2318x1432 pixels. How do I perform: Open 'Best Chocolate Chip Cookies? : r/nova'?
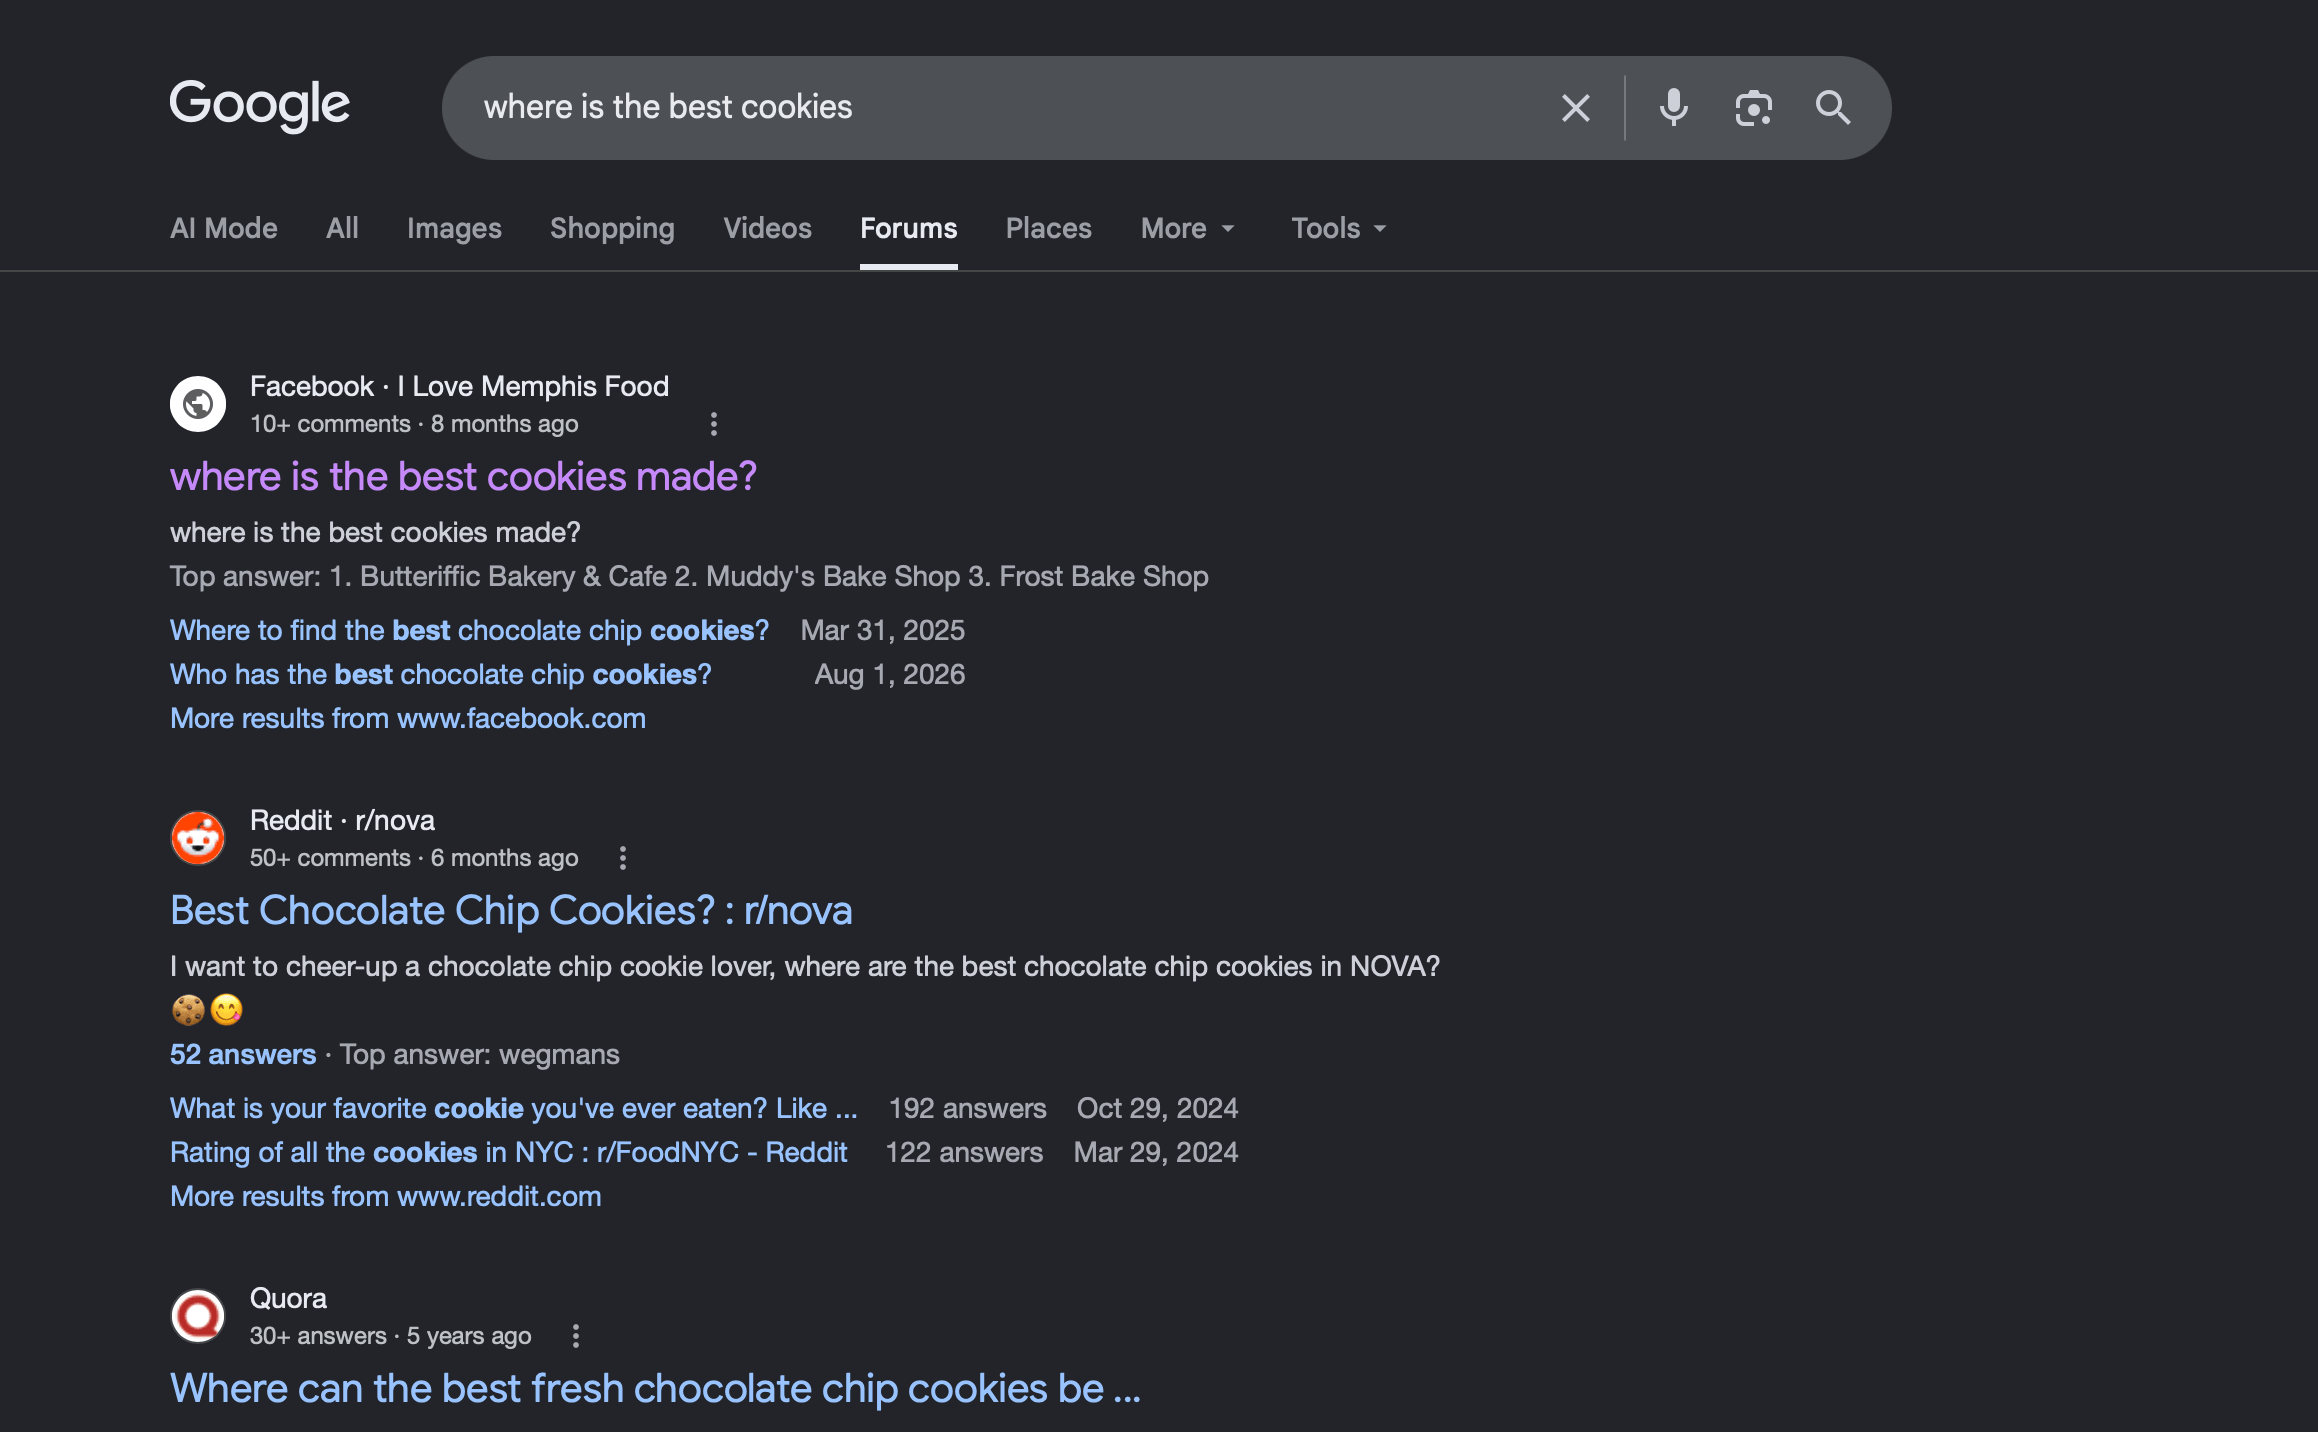tap(511, 911)
